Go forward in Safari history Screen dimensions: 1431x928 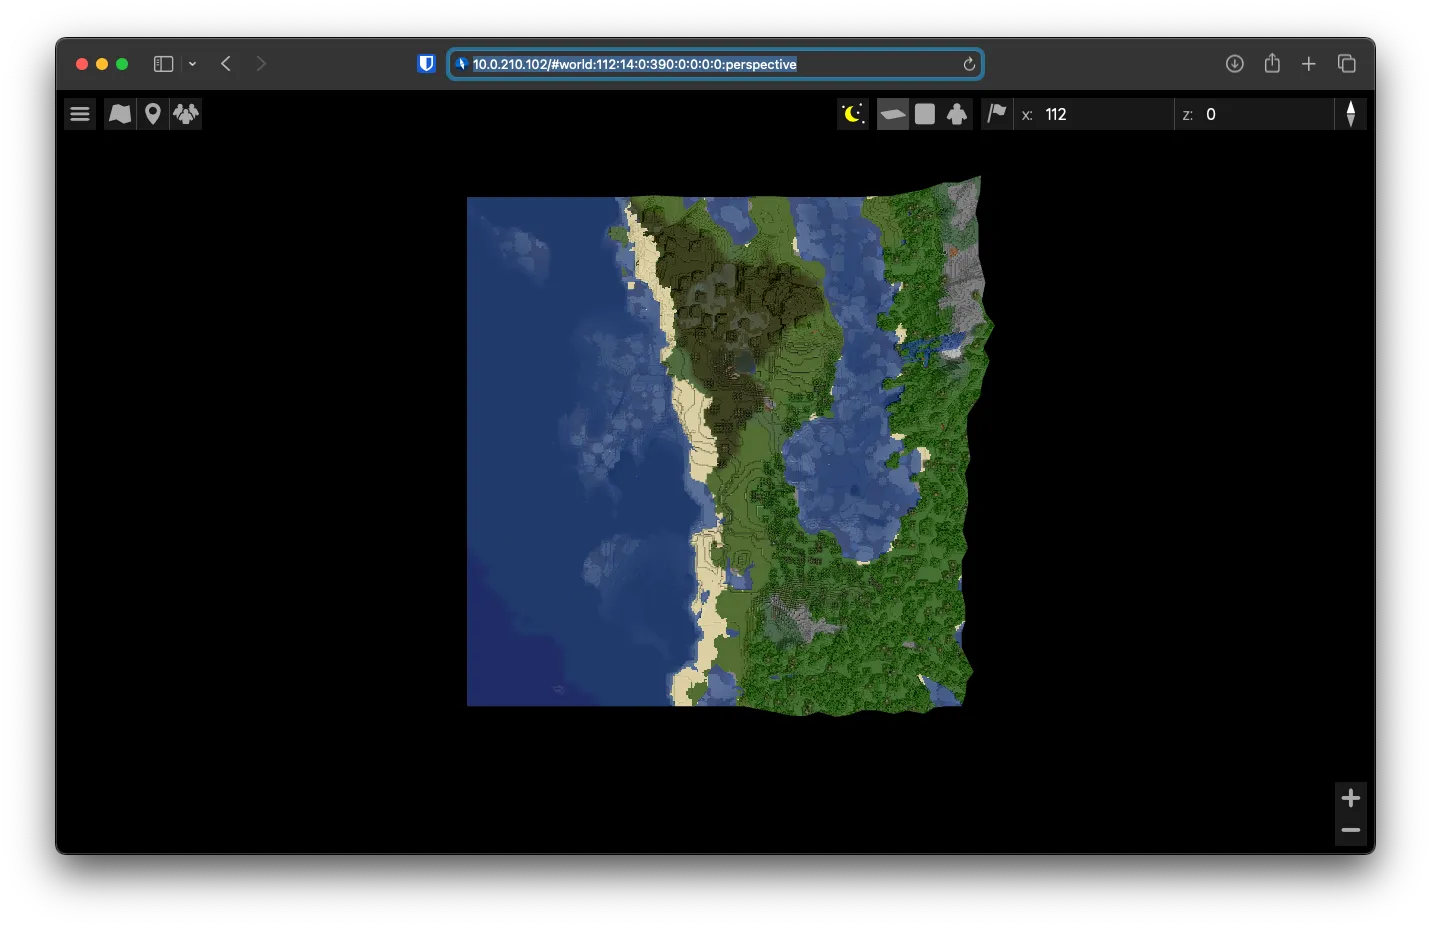[x=261, y=64]
